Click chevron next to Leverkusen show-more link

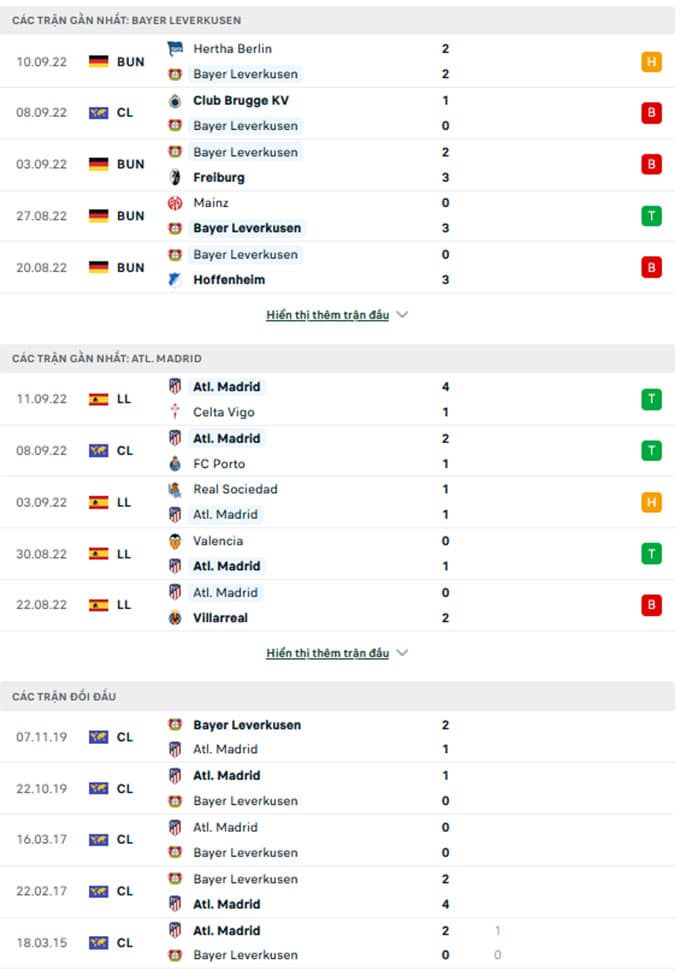tap(402, 314)
